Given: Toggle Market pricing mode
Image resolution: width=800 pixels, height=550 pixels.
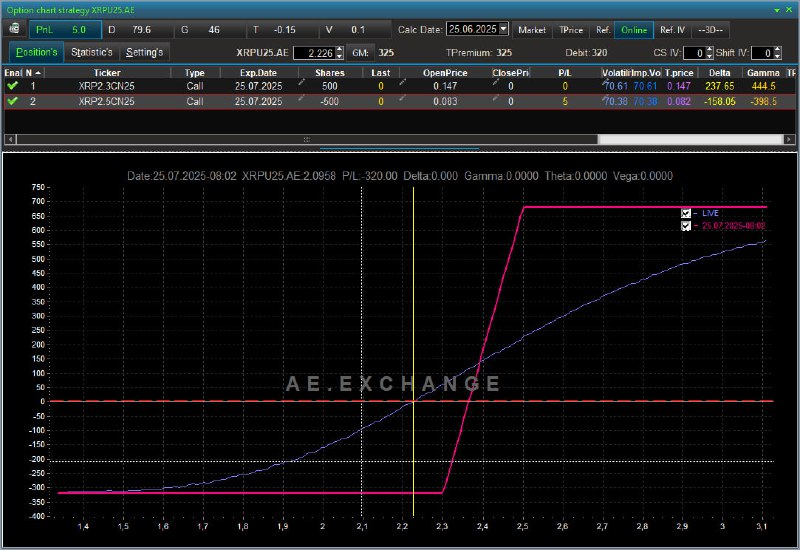Looking at the screenshot, I should [532, 30].
